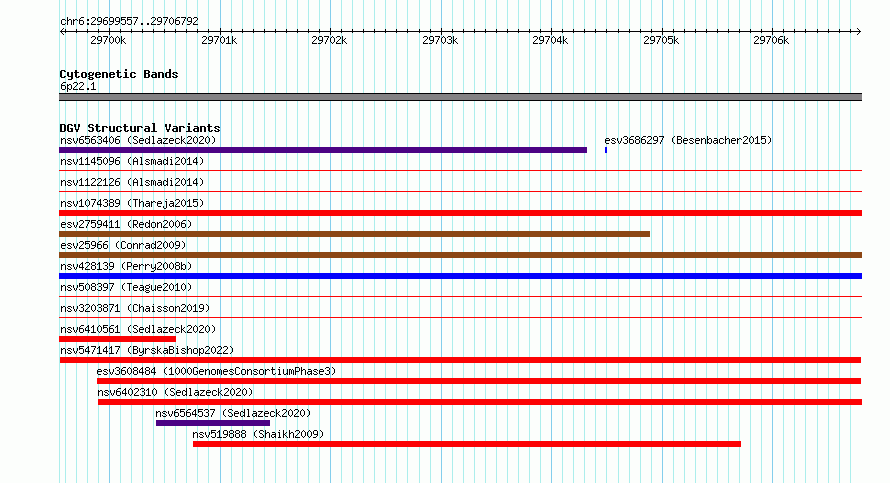Click the 29700k ruler tick label
Screen dimensions: 890x483
point(108,40)
